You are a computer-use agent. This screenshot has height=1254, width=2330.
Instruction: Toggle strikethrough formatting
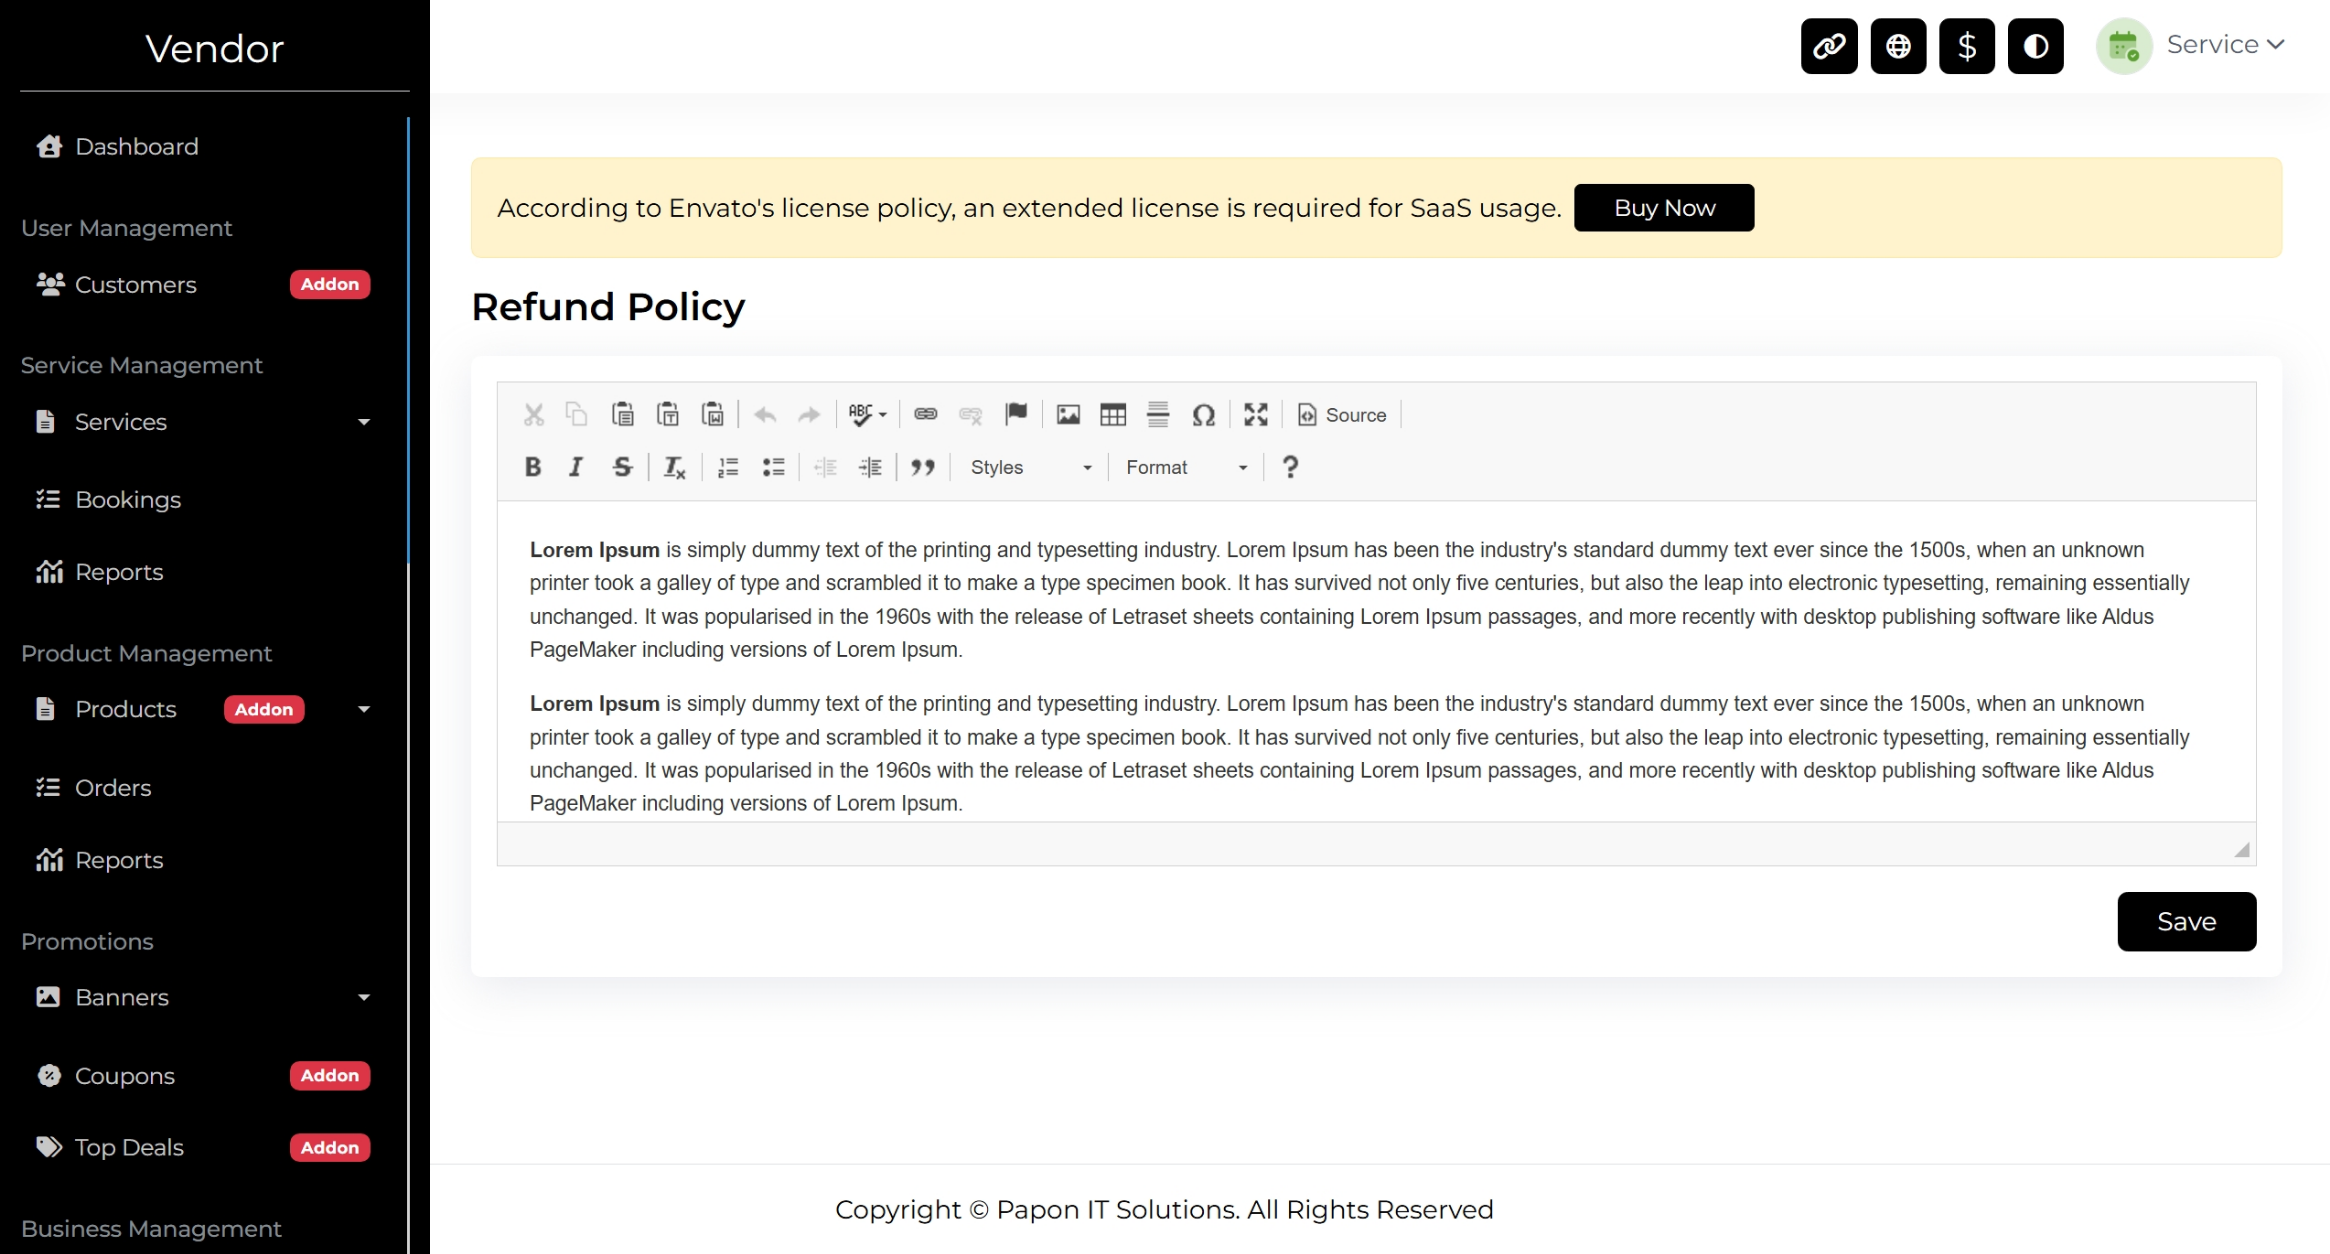(622, 467)
